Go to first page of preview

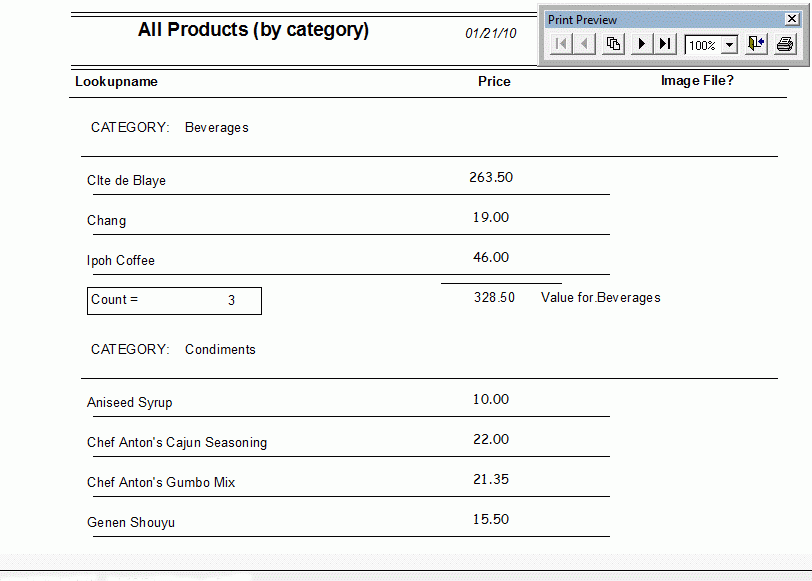(561, 44)
